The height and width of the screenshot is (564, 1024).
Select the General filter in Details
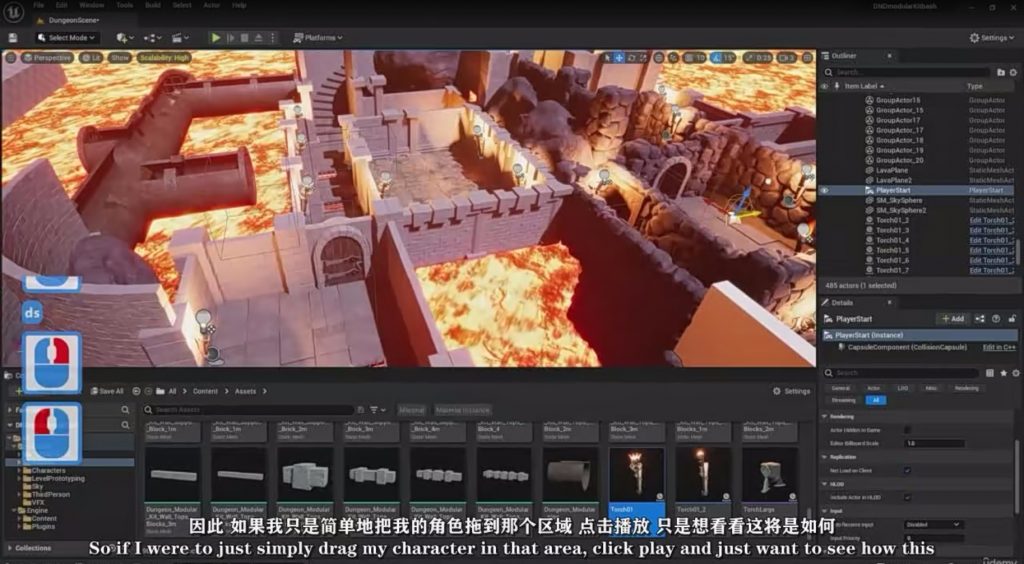(840, 388)
